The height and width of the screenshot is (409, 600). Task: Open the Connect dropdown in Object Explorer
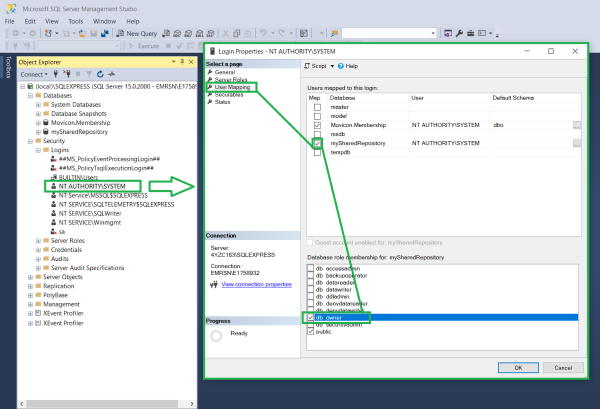[36, 74]
